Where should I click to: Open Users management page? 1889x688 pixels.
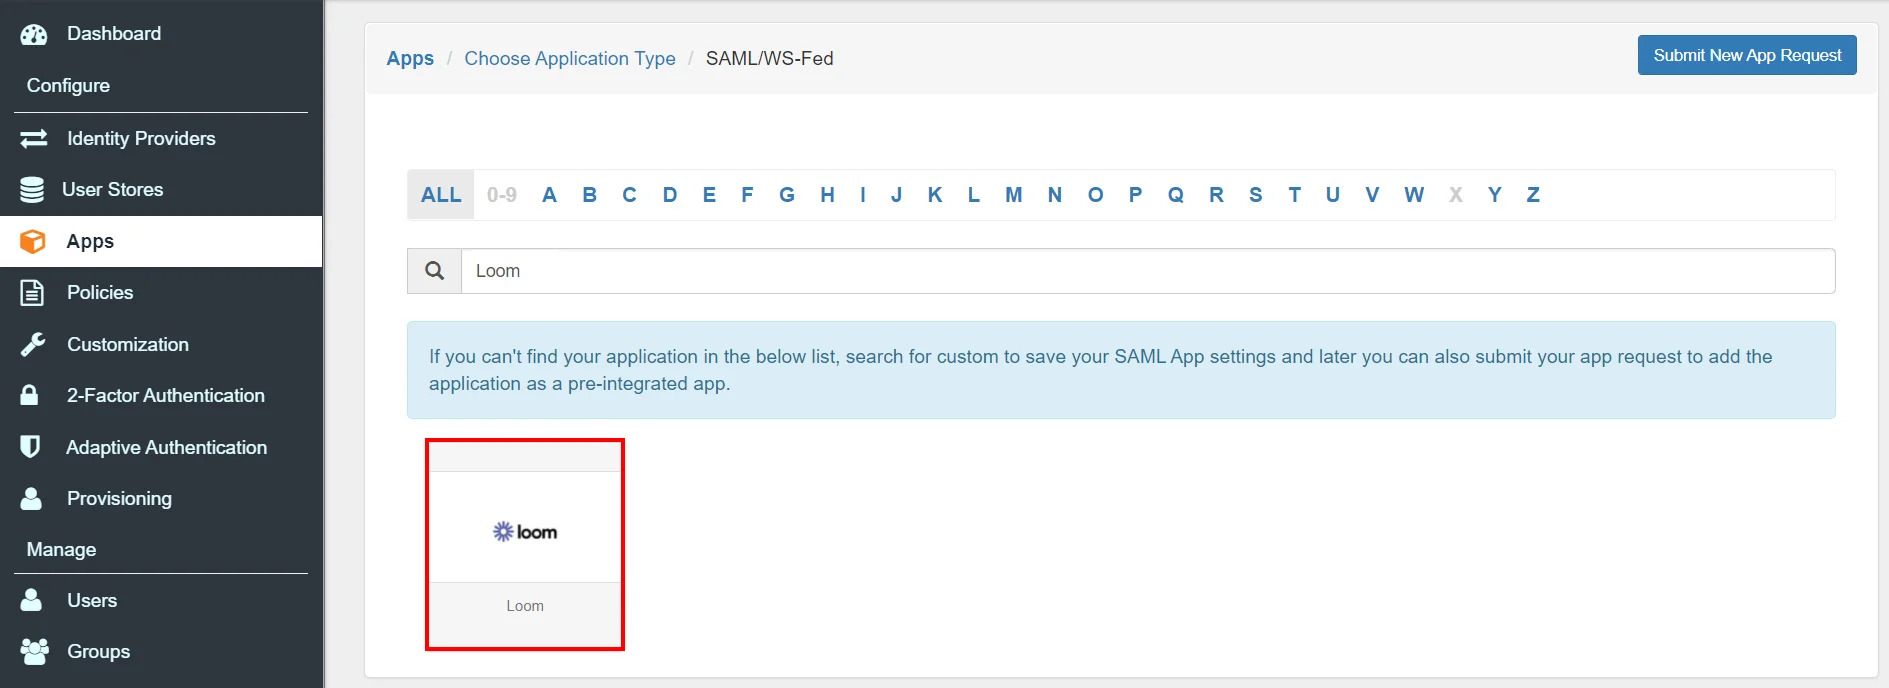[92, 601]
